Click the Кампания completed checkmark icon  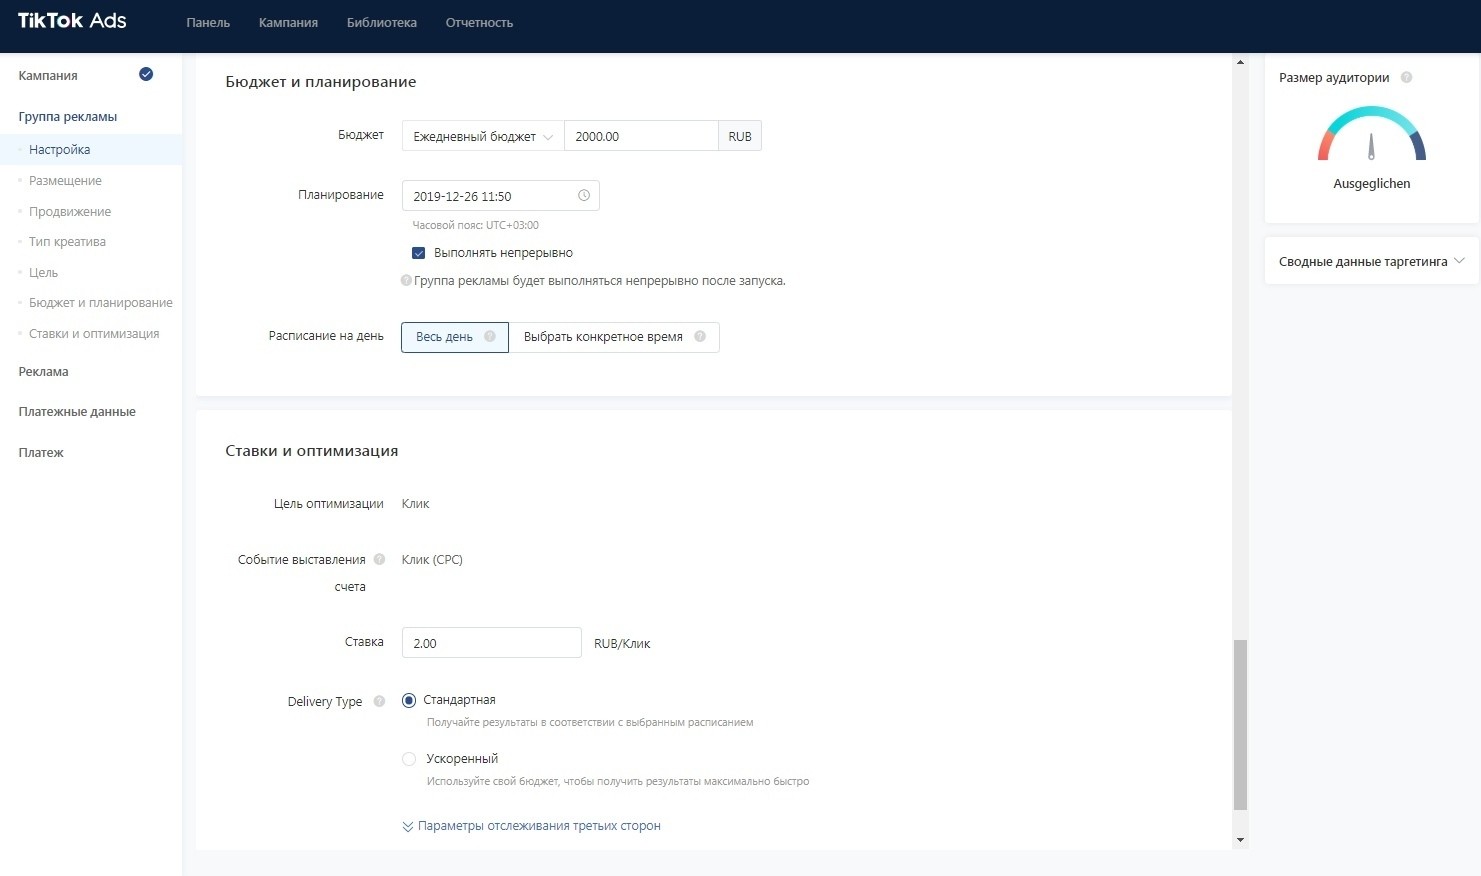(x=146, y=74)
